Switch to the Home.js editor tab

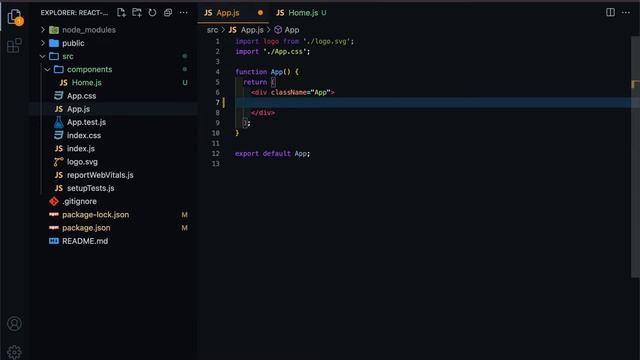(302, 13)
